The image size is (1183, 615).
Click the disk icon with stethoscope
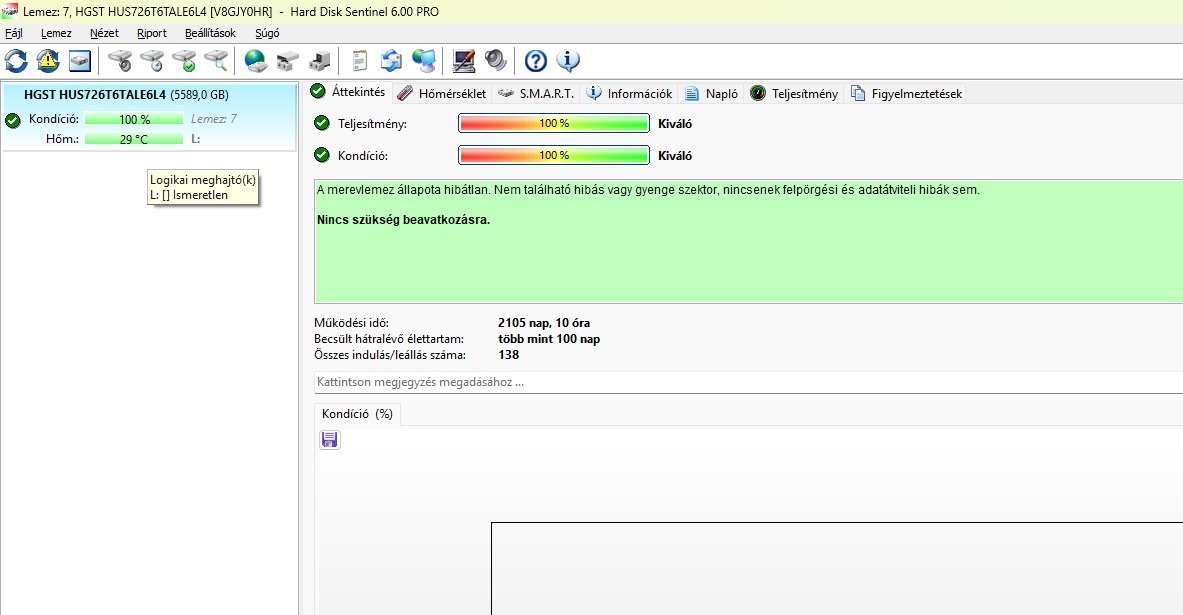119,60
